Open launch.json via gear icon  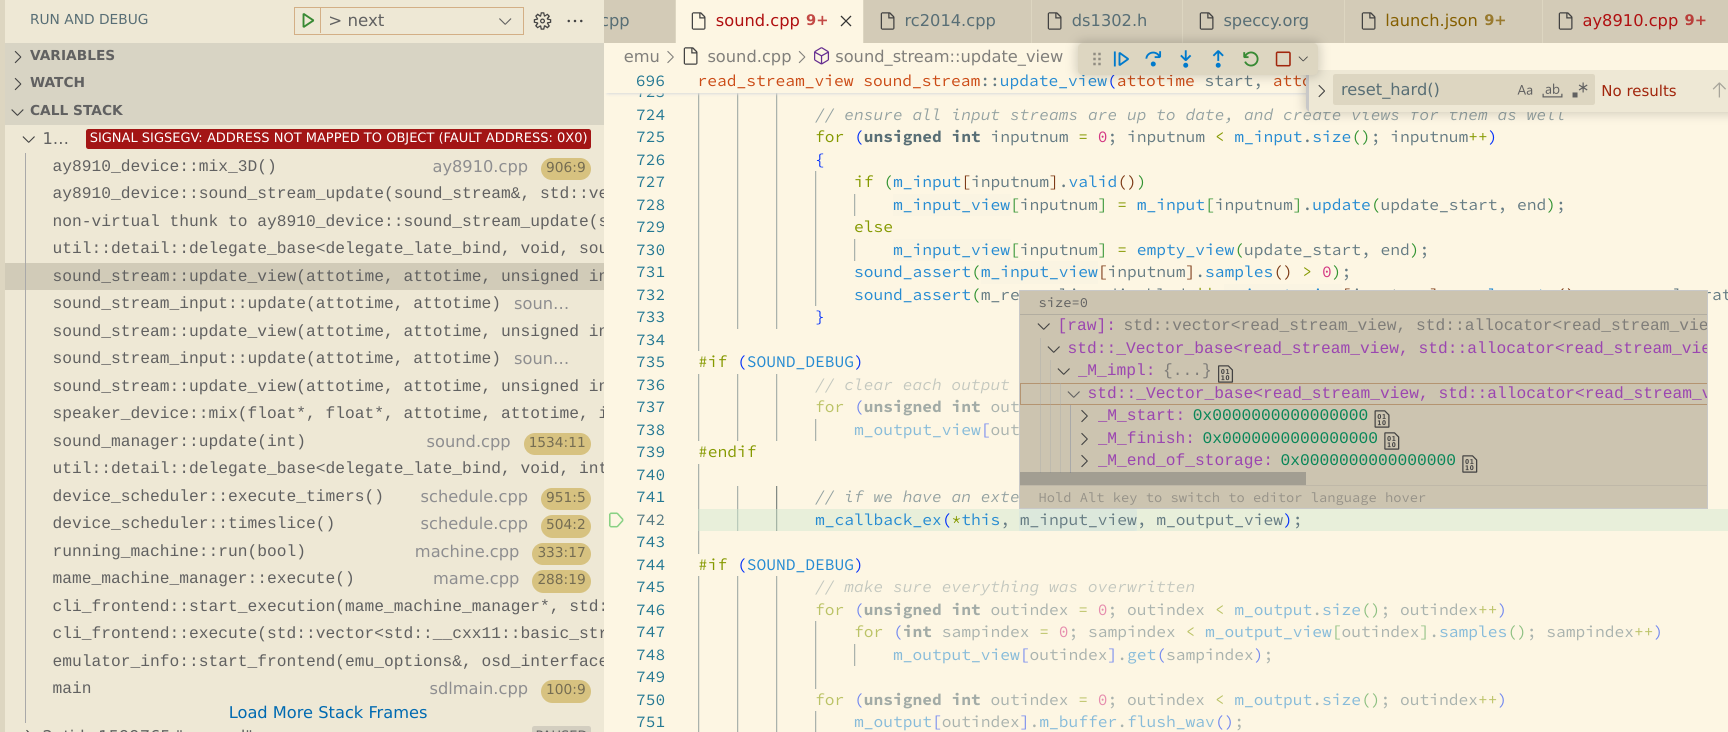(542, 21)
